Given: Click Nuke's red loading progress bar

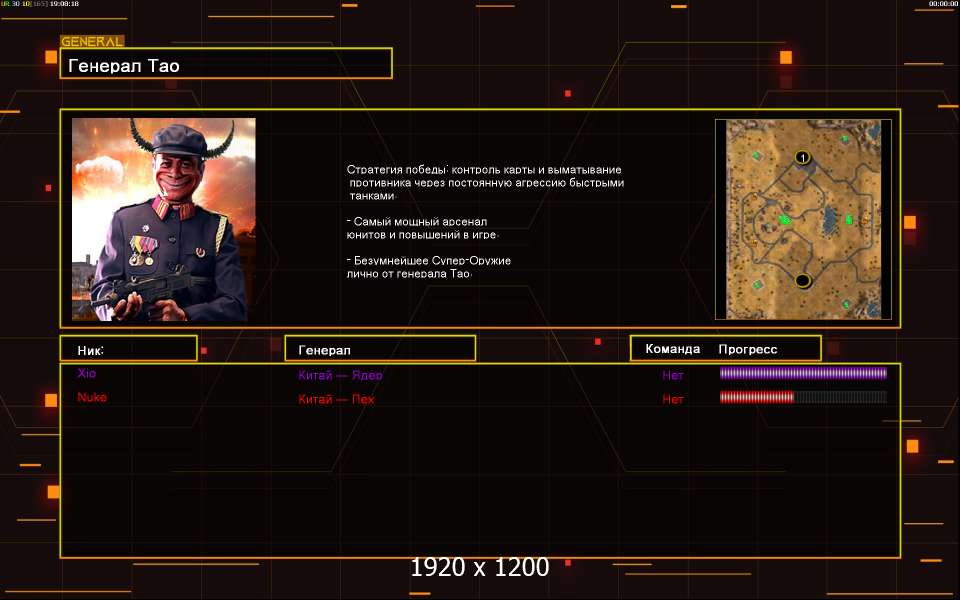Looking at the screenshot, I should (x=803, y=397).
